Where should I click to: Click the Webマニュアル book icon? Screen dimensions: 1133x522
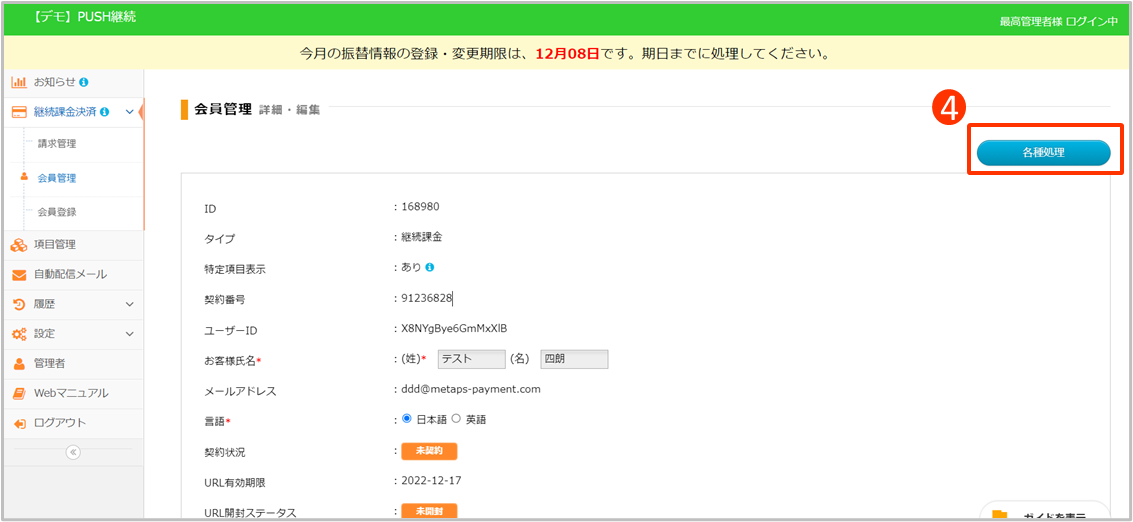[x=19, y=393]
